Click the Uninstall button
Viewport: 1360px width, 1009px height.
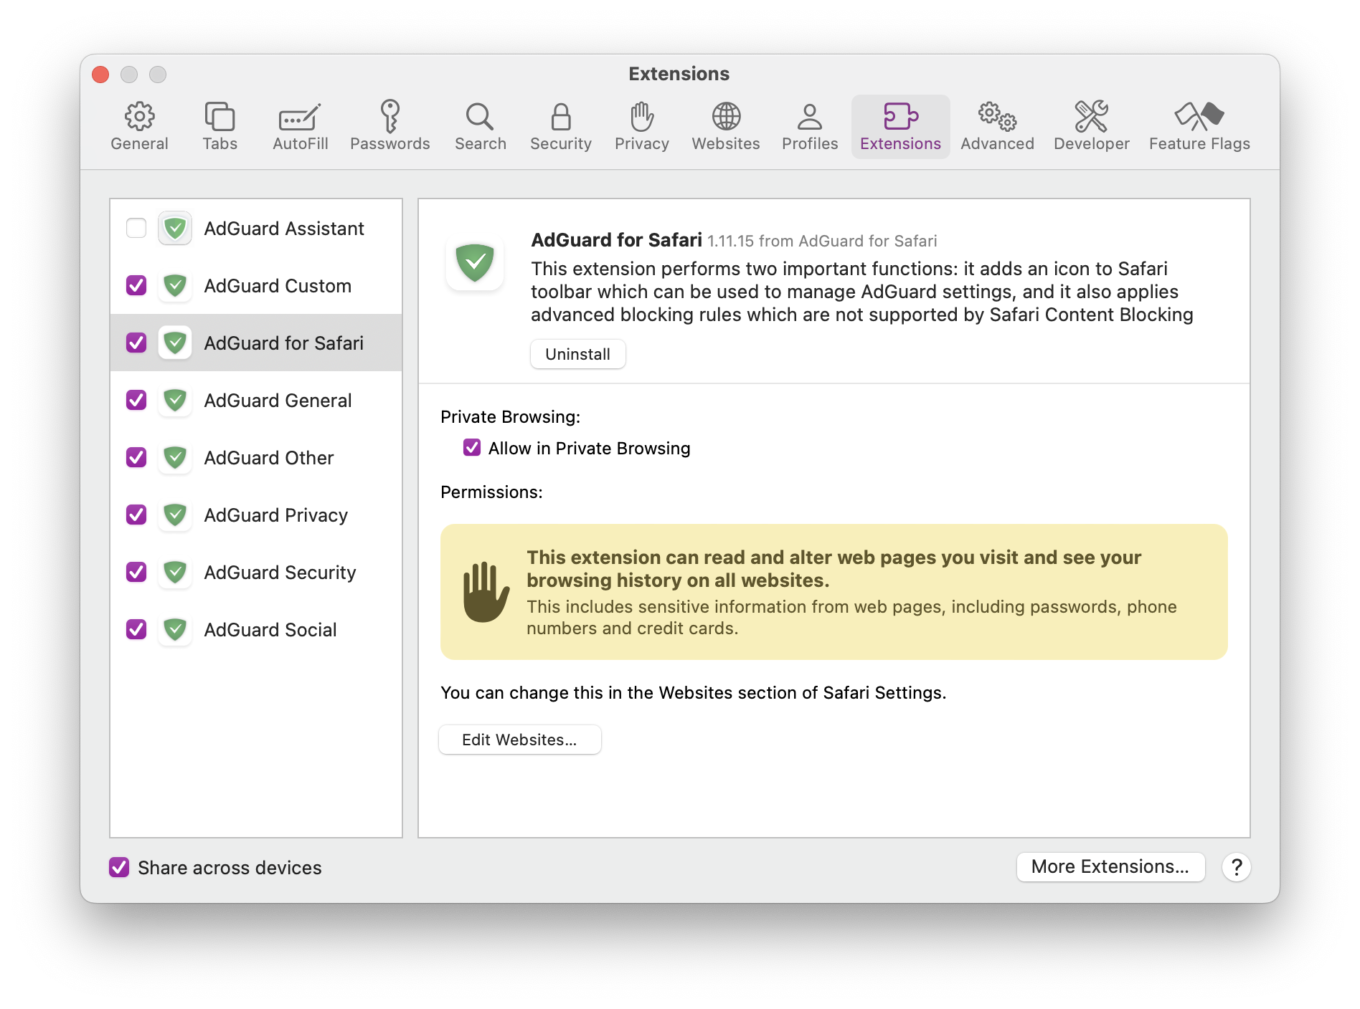(x=577, y=353)
